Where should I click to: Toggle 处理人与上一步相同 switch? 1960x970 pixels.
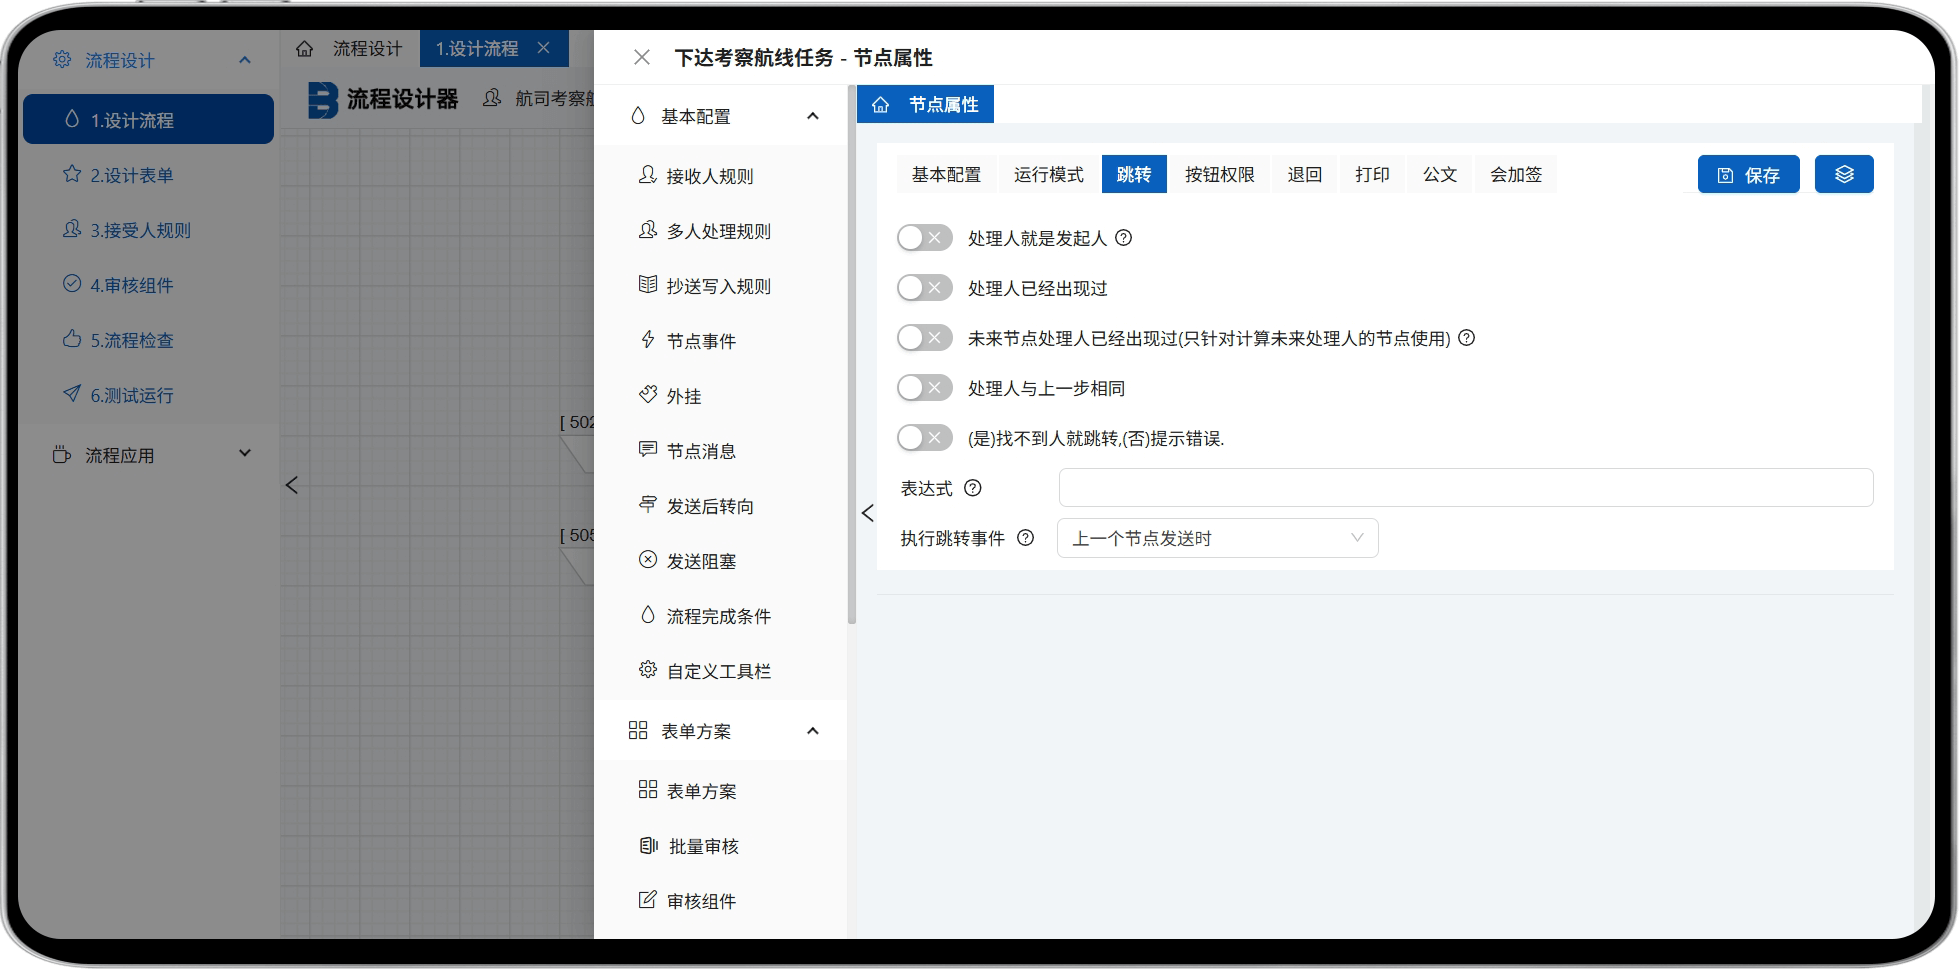coord(924,388)
